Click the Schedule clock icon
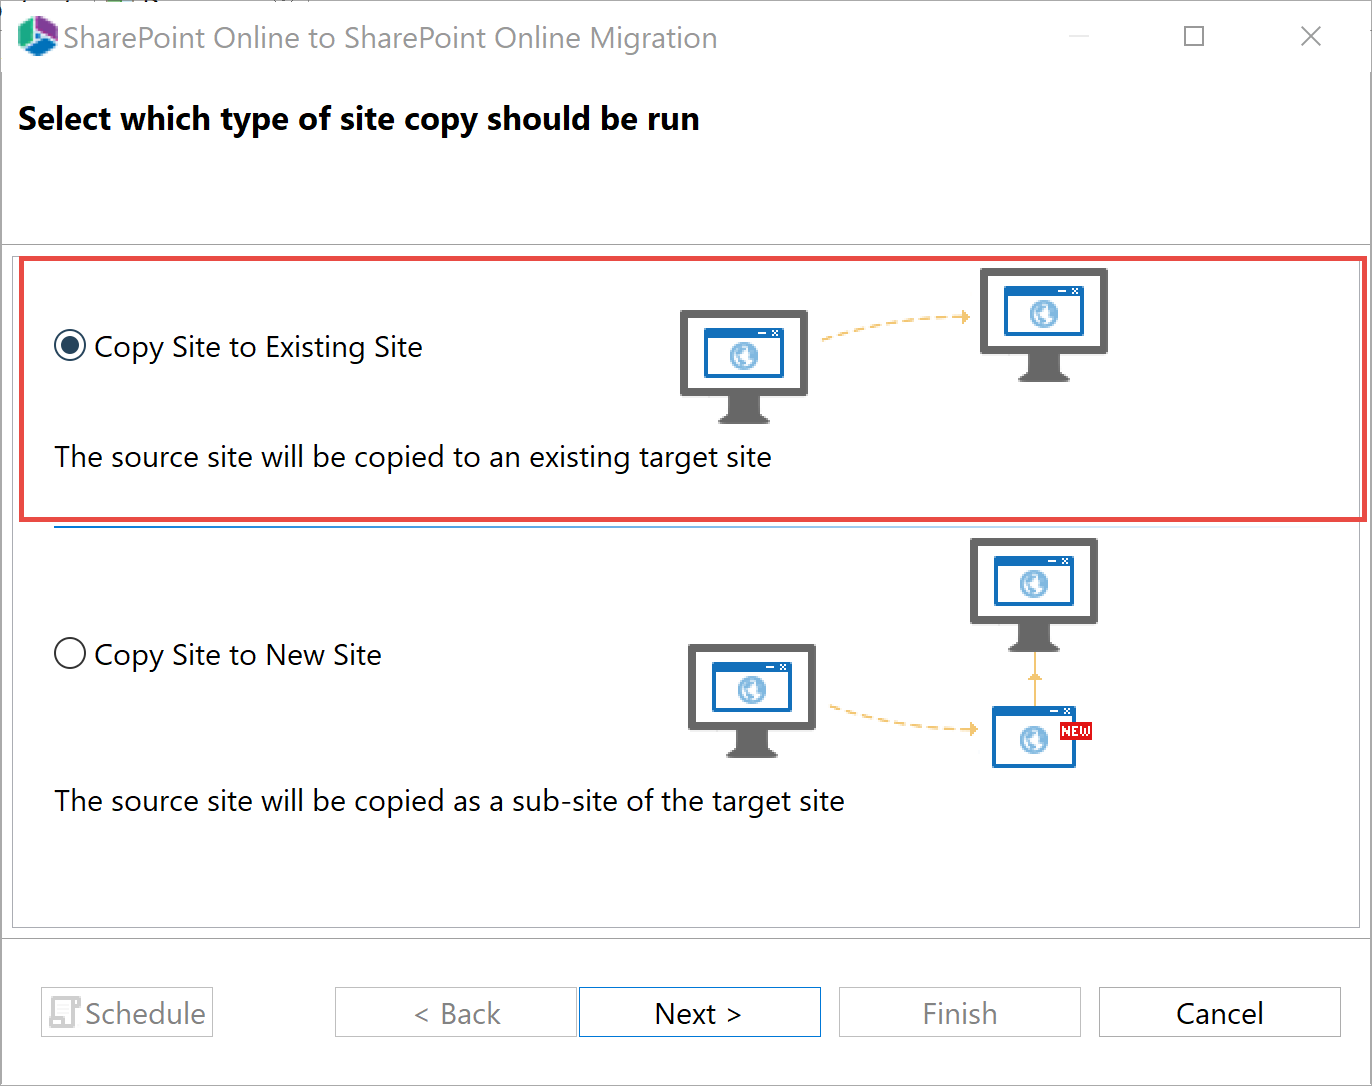Image resolution: width=1372 pixels, height=1086 pixels. pos(66,1012)
